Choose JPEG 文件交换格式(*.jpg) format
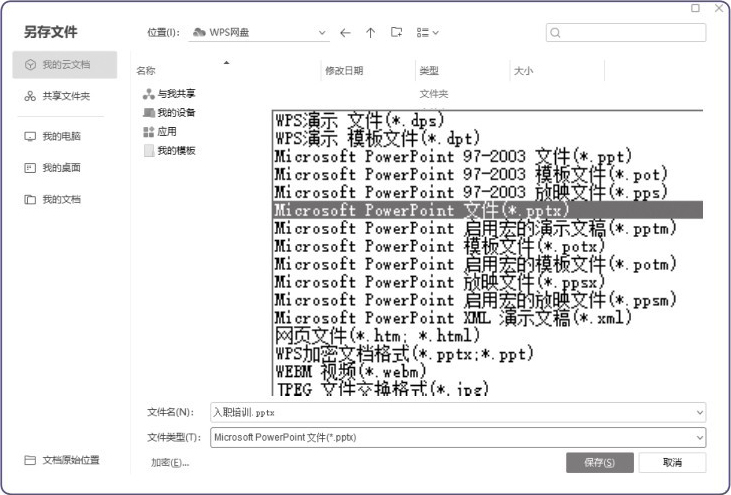The width and height of the screenshot is (731, 495). [x=488, y=388]
